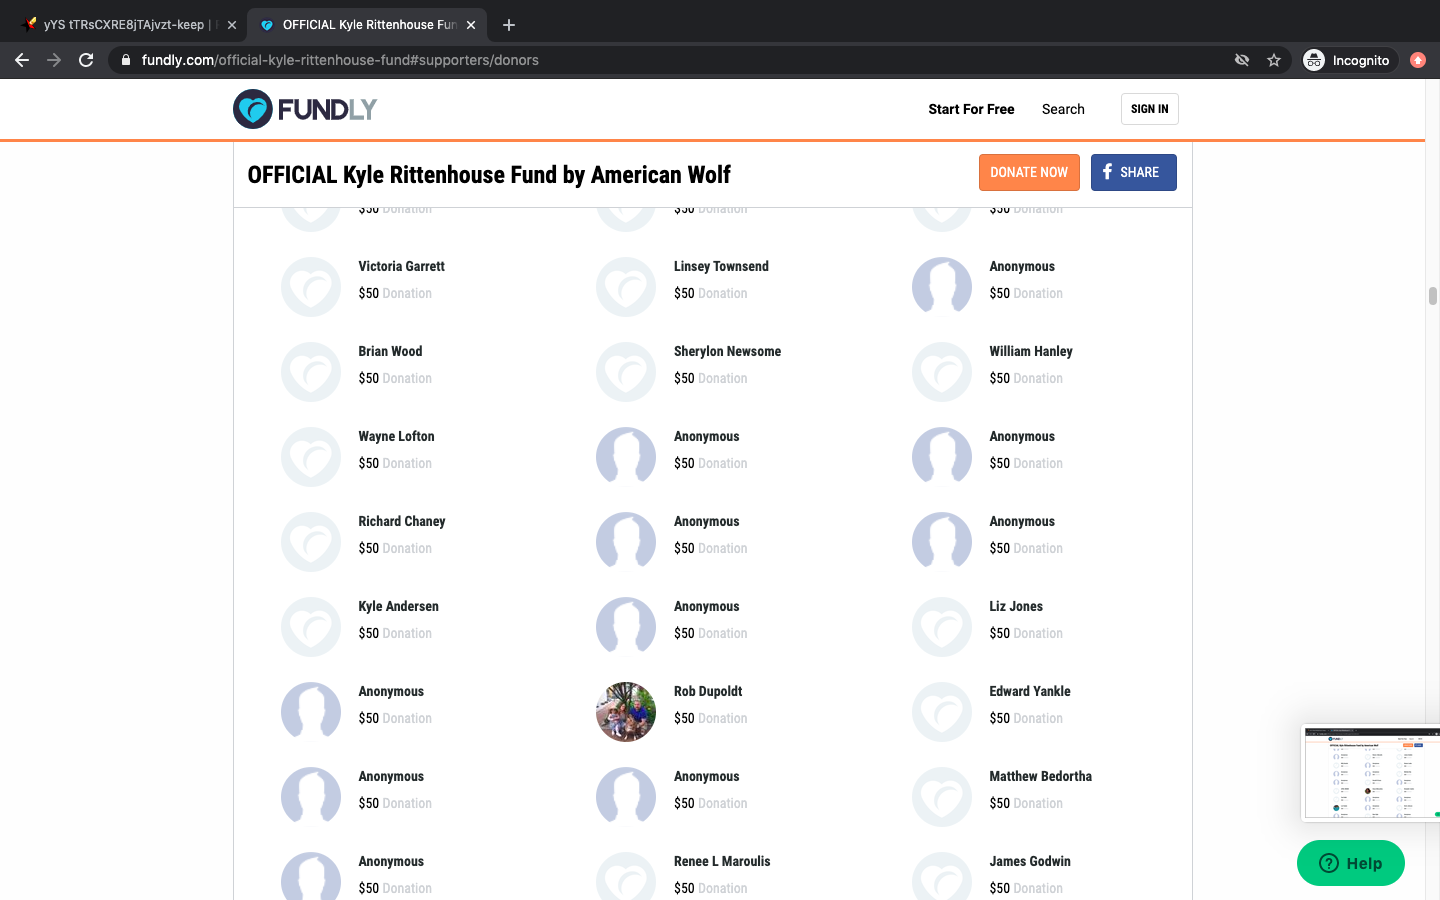
Task: Click the site lock icon in address bar
Action: tap(126, 60)
